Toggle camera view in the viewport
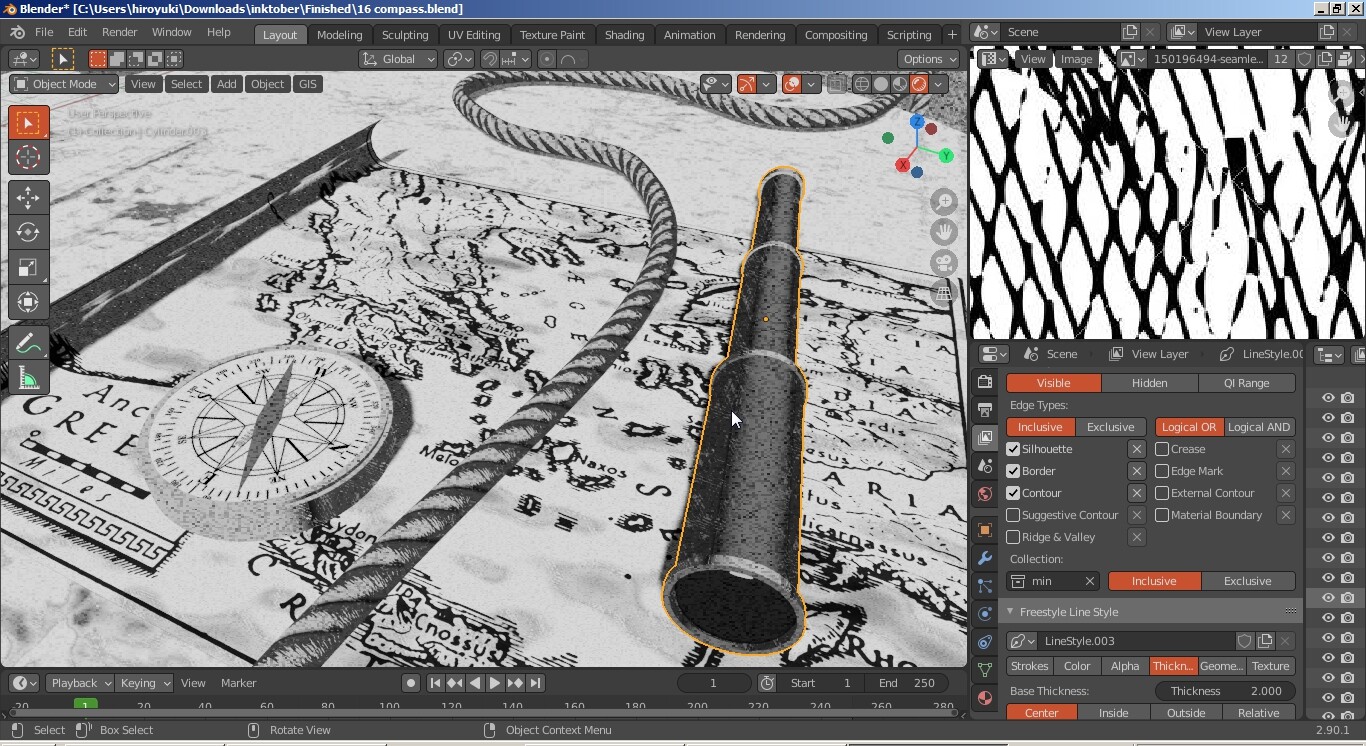1366x746 pixels. click(943, 263)
